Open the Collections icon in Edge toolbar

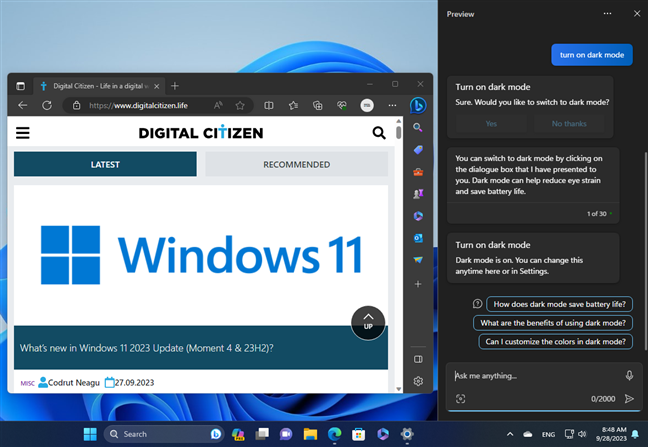[x=317, y=105]
